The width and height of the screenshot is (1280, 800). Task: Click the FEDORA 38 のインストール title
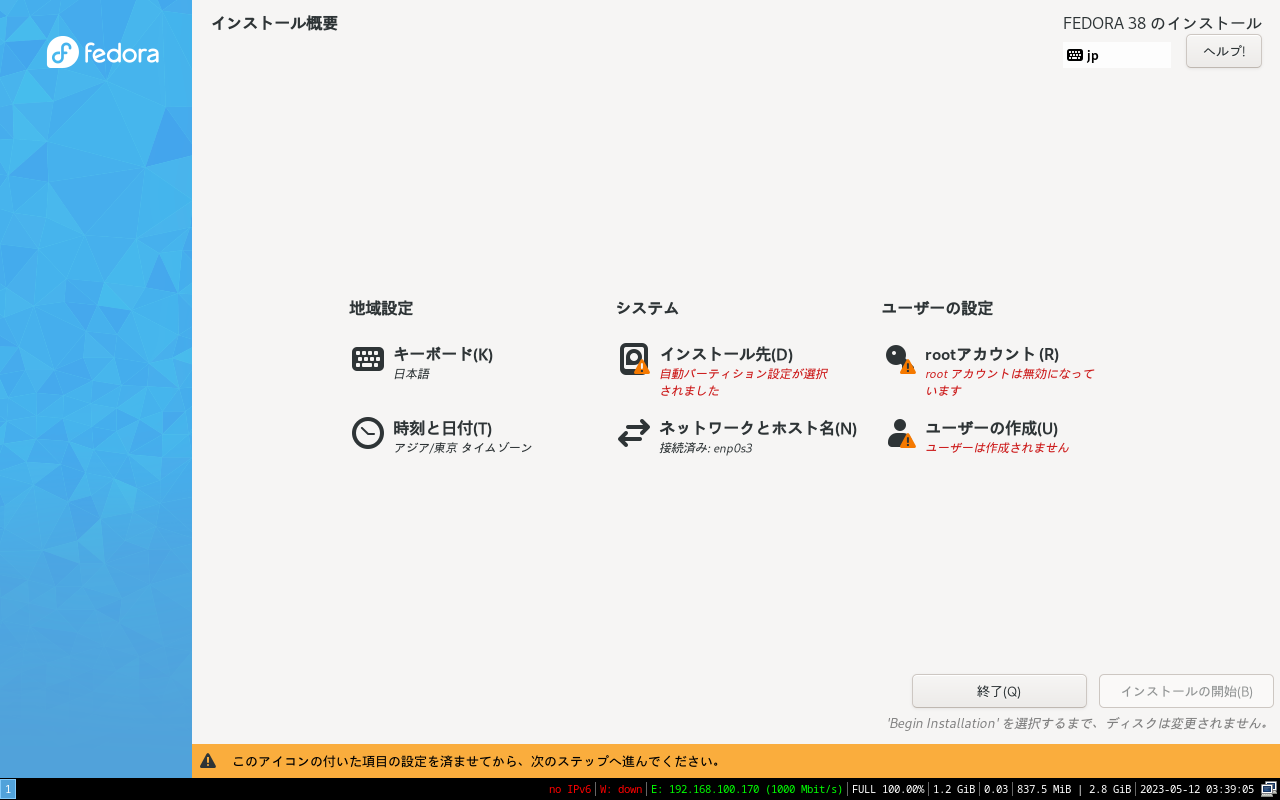pyautogui.click(x=1162, y=23)
